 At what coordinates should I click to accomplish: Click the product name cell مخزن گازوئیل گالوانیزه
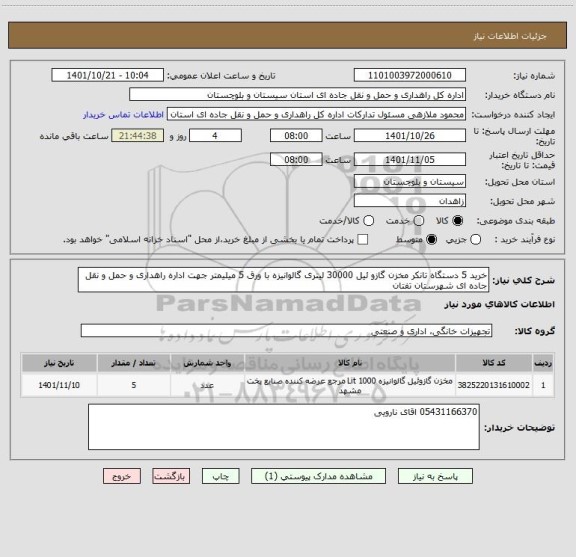coord(350,385)
